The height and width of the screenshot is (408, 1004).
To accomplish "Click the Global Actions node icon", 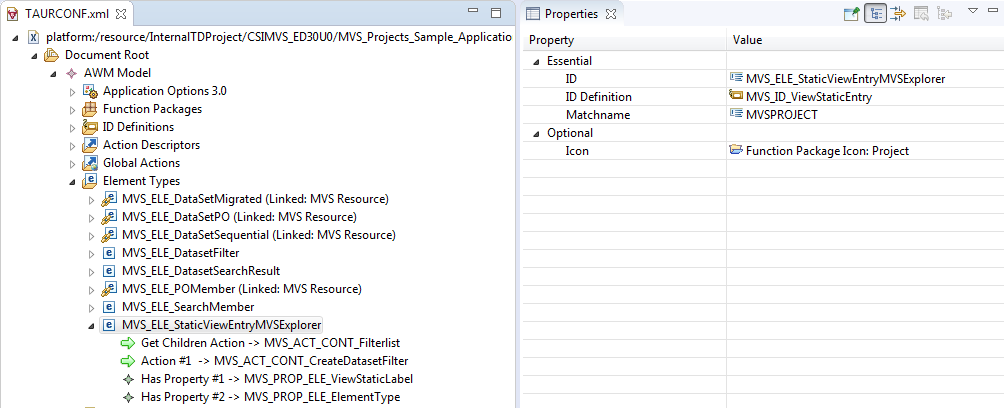I will (90, 163).
